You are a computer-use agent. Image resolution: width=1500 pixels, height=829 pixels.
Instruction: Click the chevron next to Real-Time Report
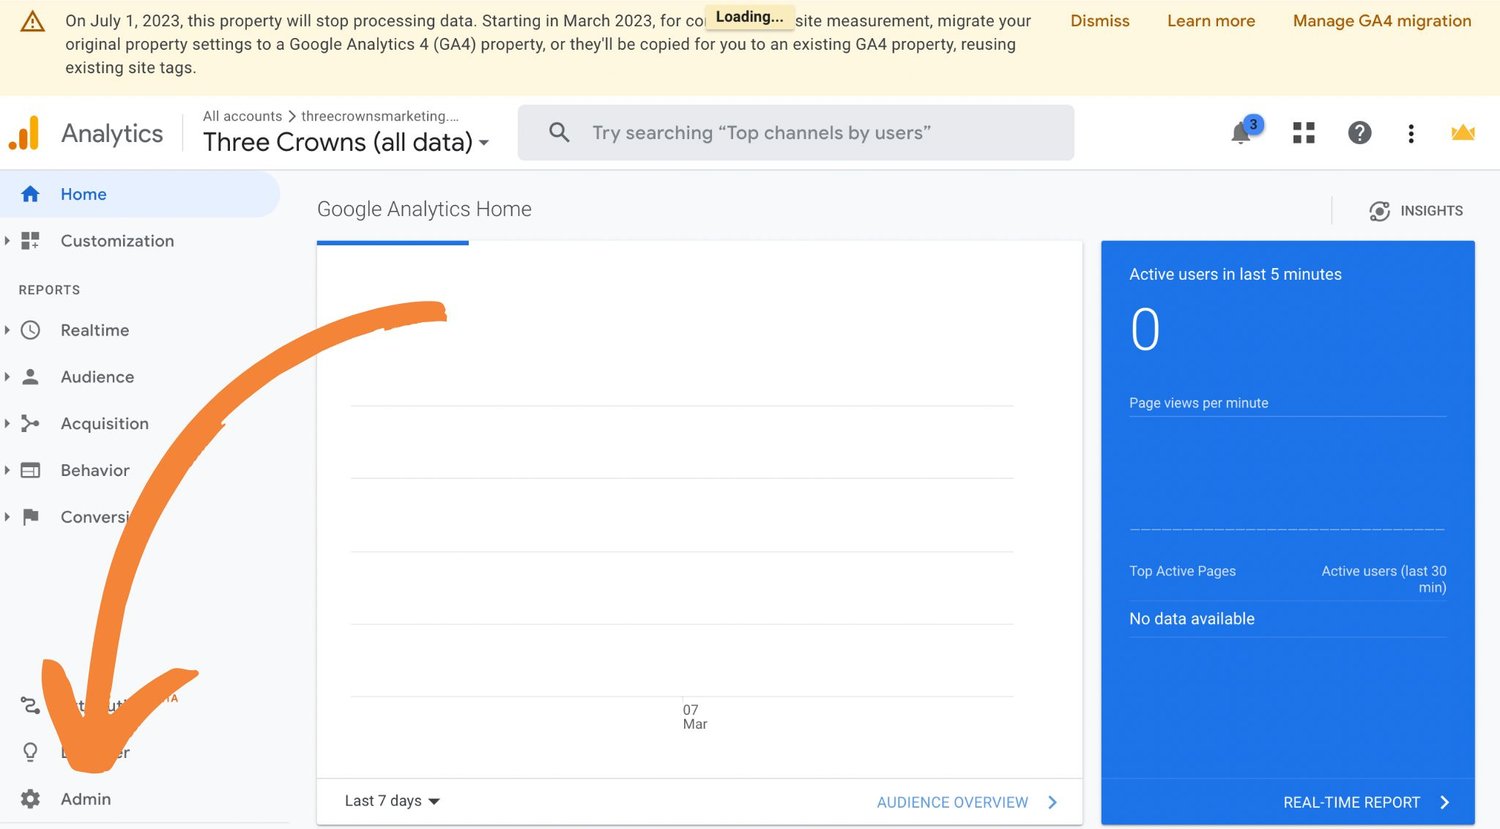pos(1445,803)
